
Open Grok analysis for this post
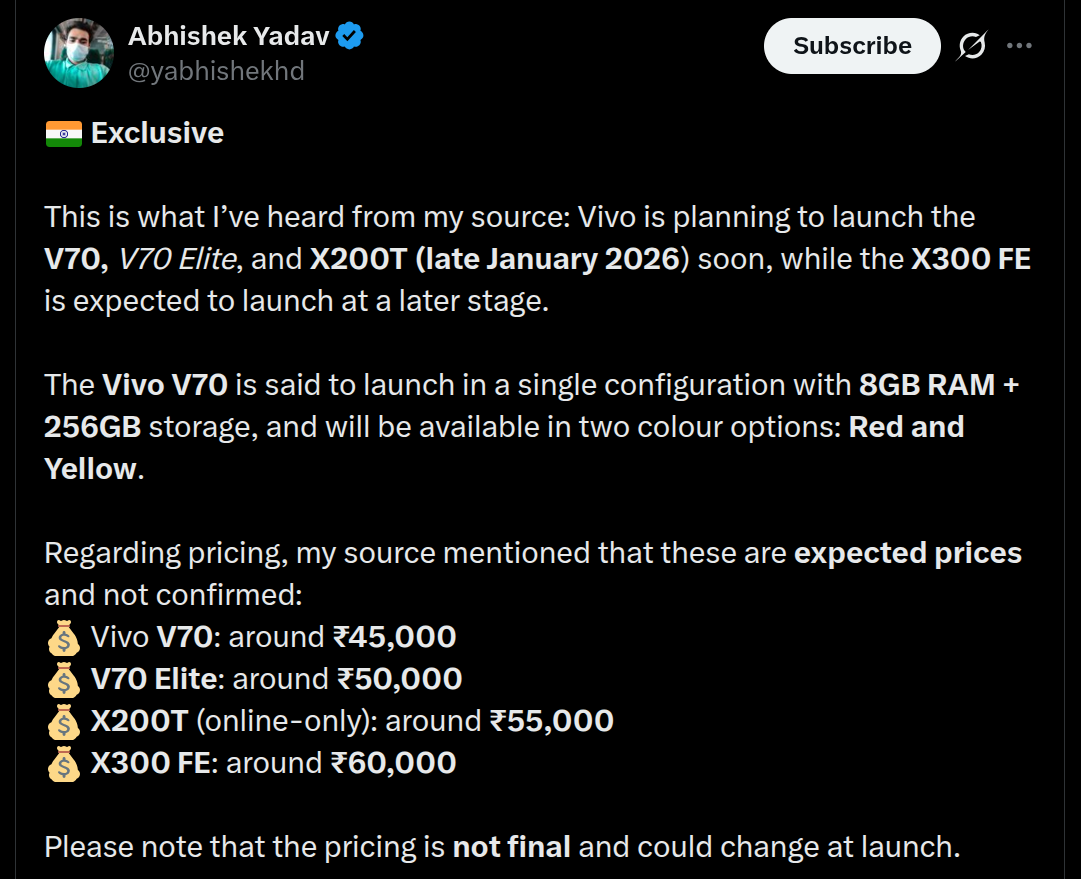pyautogui.click(x=971, y=45)
